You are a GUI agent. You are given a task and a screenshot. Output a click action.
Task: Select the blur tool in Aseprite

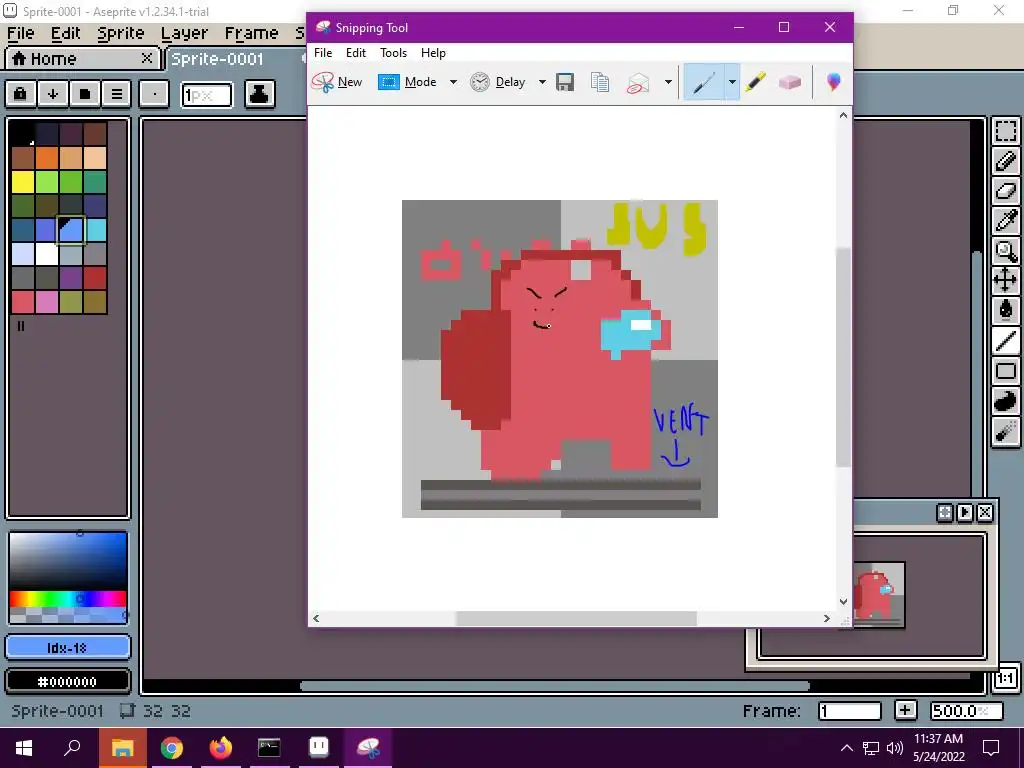click(x=1006, y=431)
